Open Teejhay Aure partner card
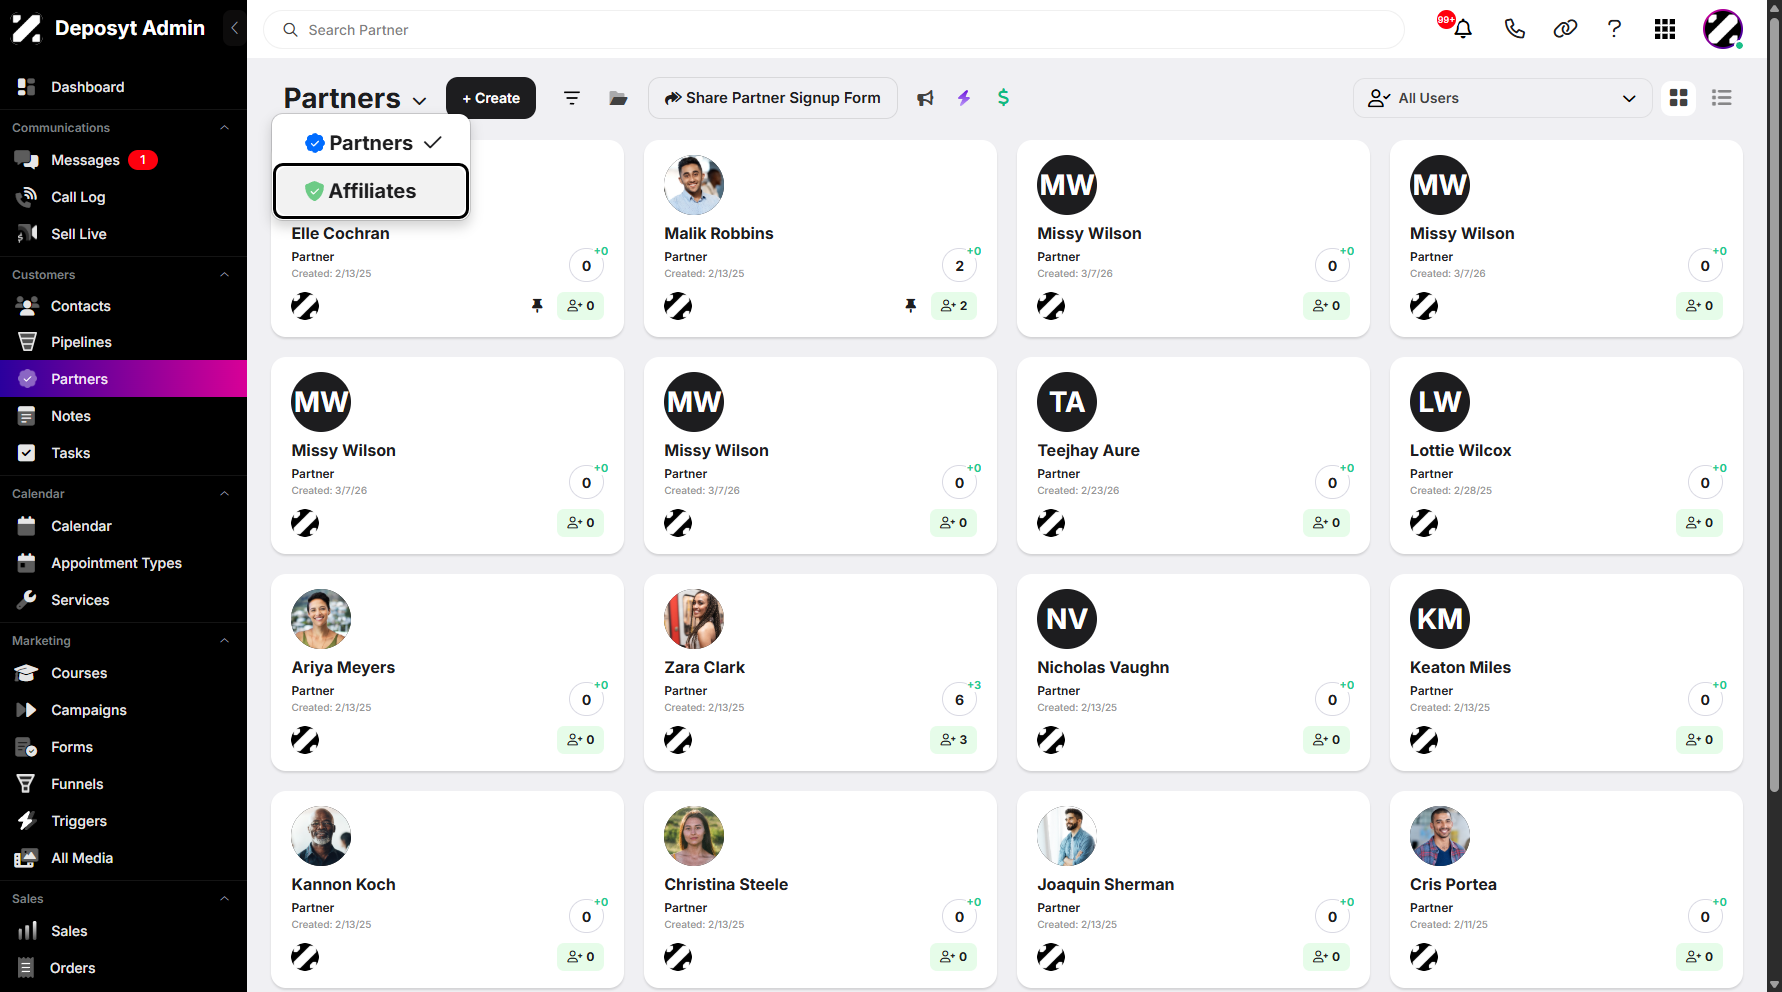 point(1193,455)
